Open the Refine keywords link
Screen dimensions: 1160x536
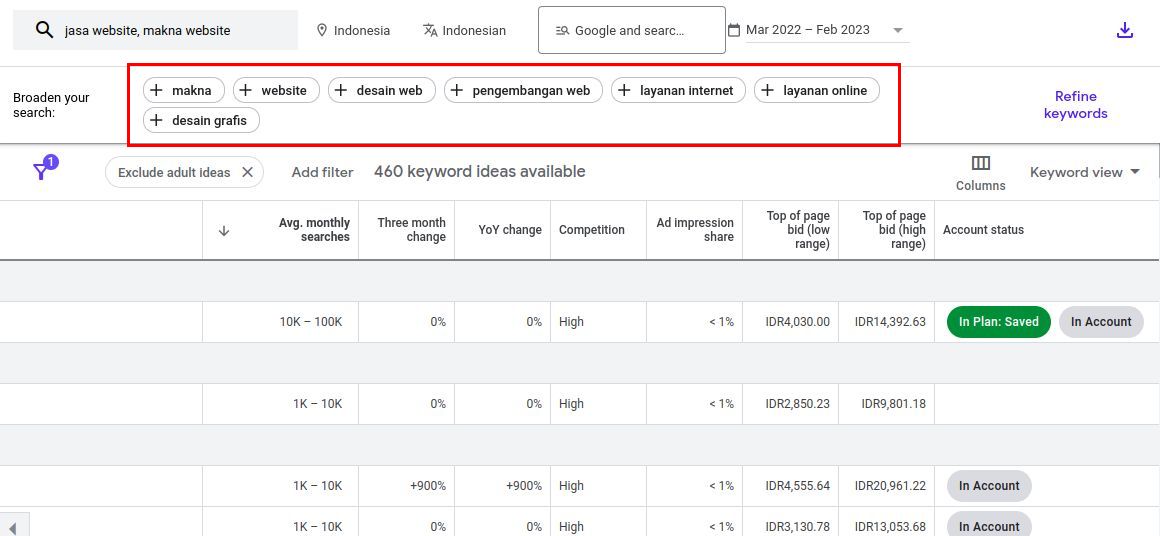click(x=1076, y=105)
